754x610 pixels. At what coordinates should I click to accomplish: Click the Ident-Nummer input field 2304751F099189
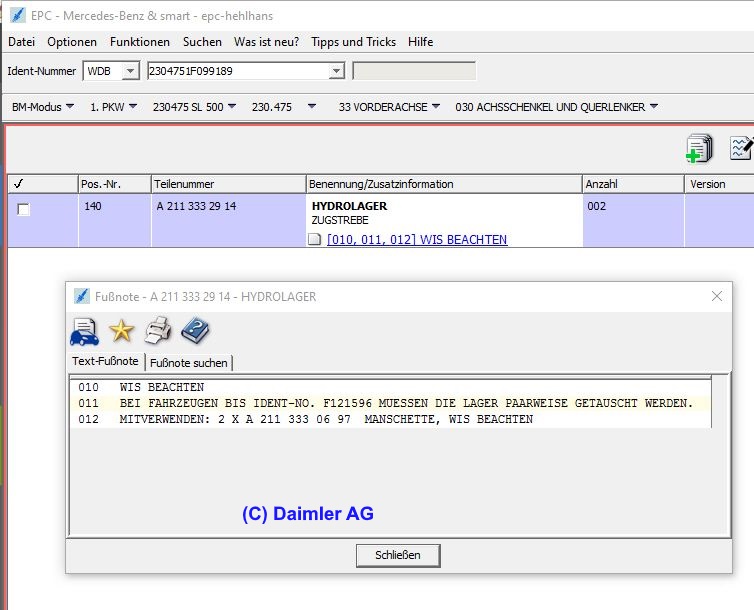coord(239,71)
